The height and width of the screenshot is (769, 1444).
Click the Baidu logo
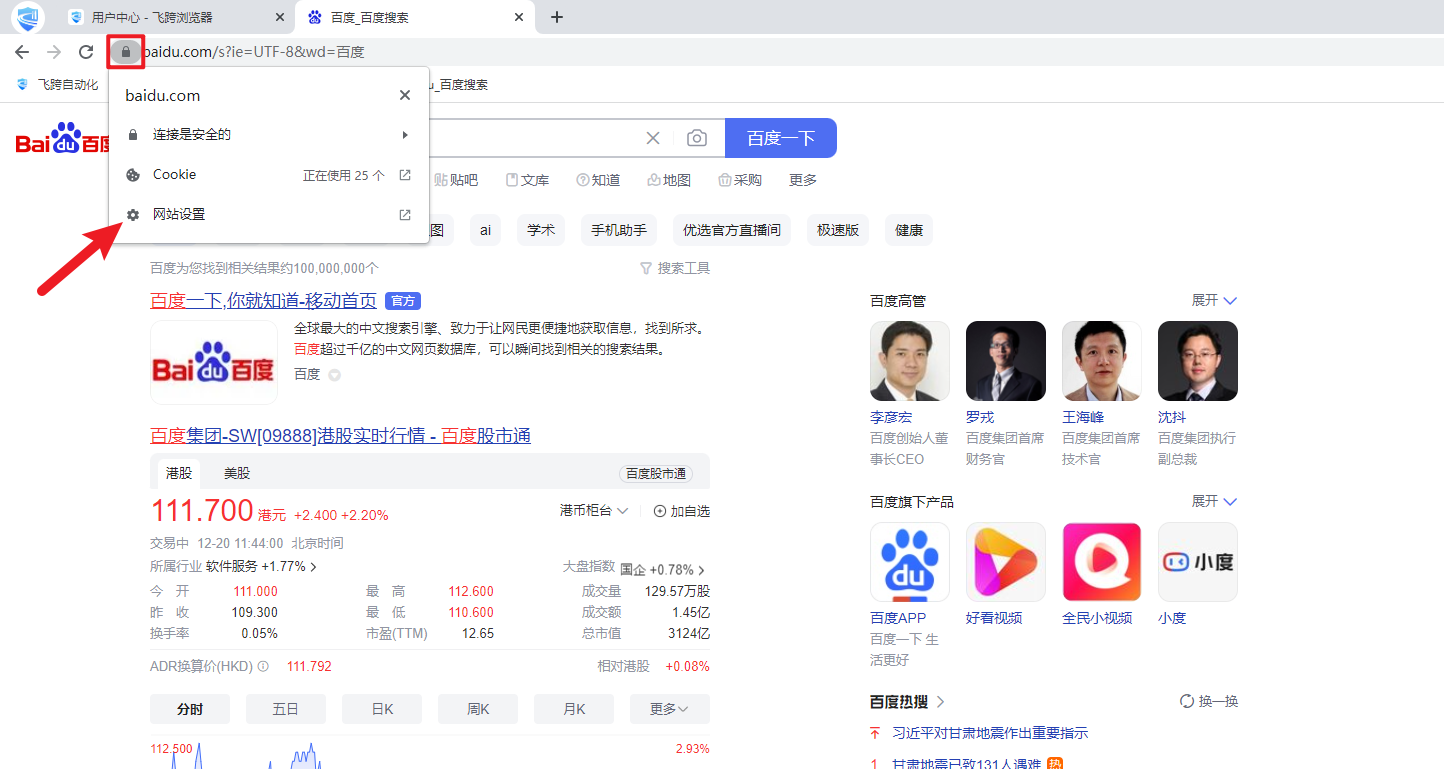(x=64, y=139)
